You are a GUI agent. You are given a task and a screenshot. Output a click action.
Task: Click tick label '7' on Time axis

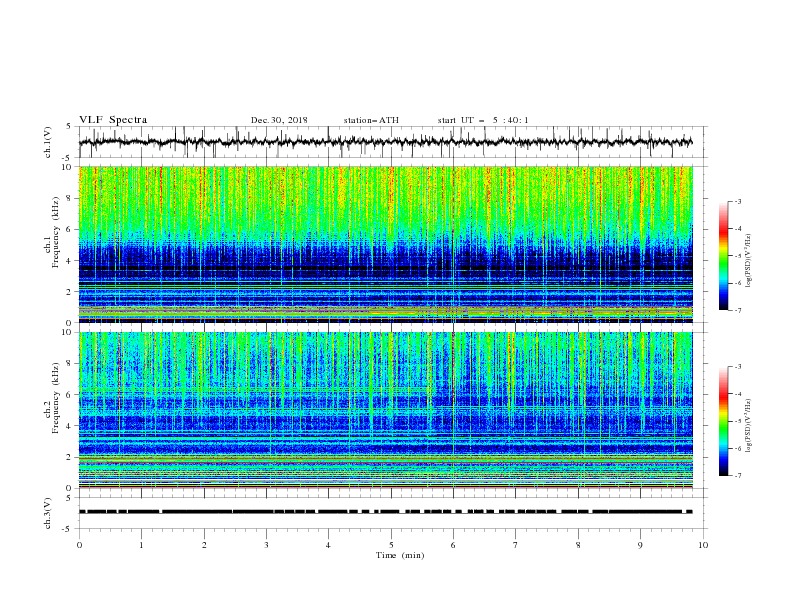click(516, 545)
